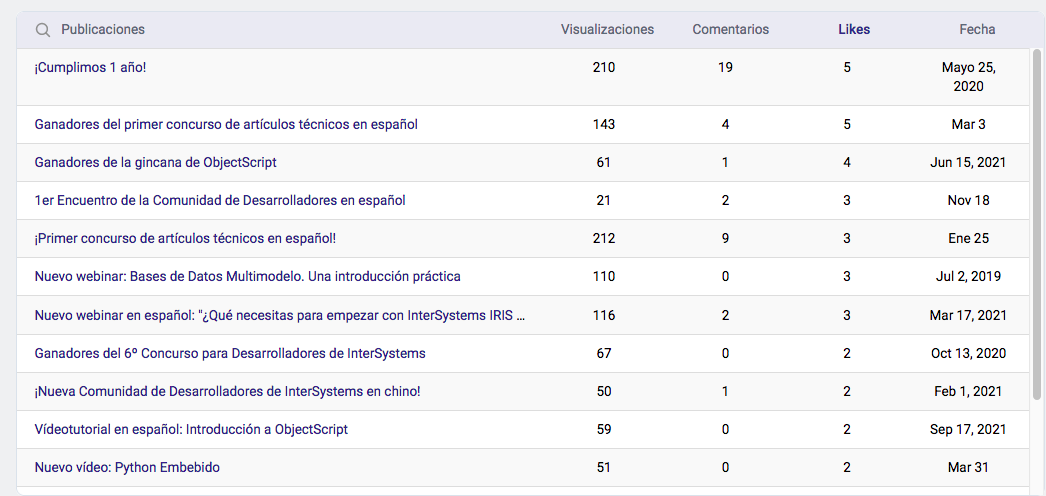Open 'Ganadores de la gincana de ObjectScript'
Viewport: 1046px width, 496px height.
point(155,162)
